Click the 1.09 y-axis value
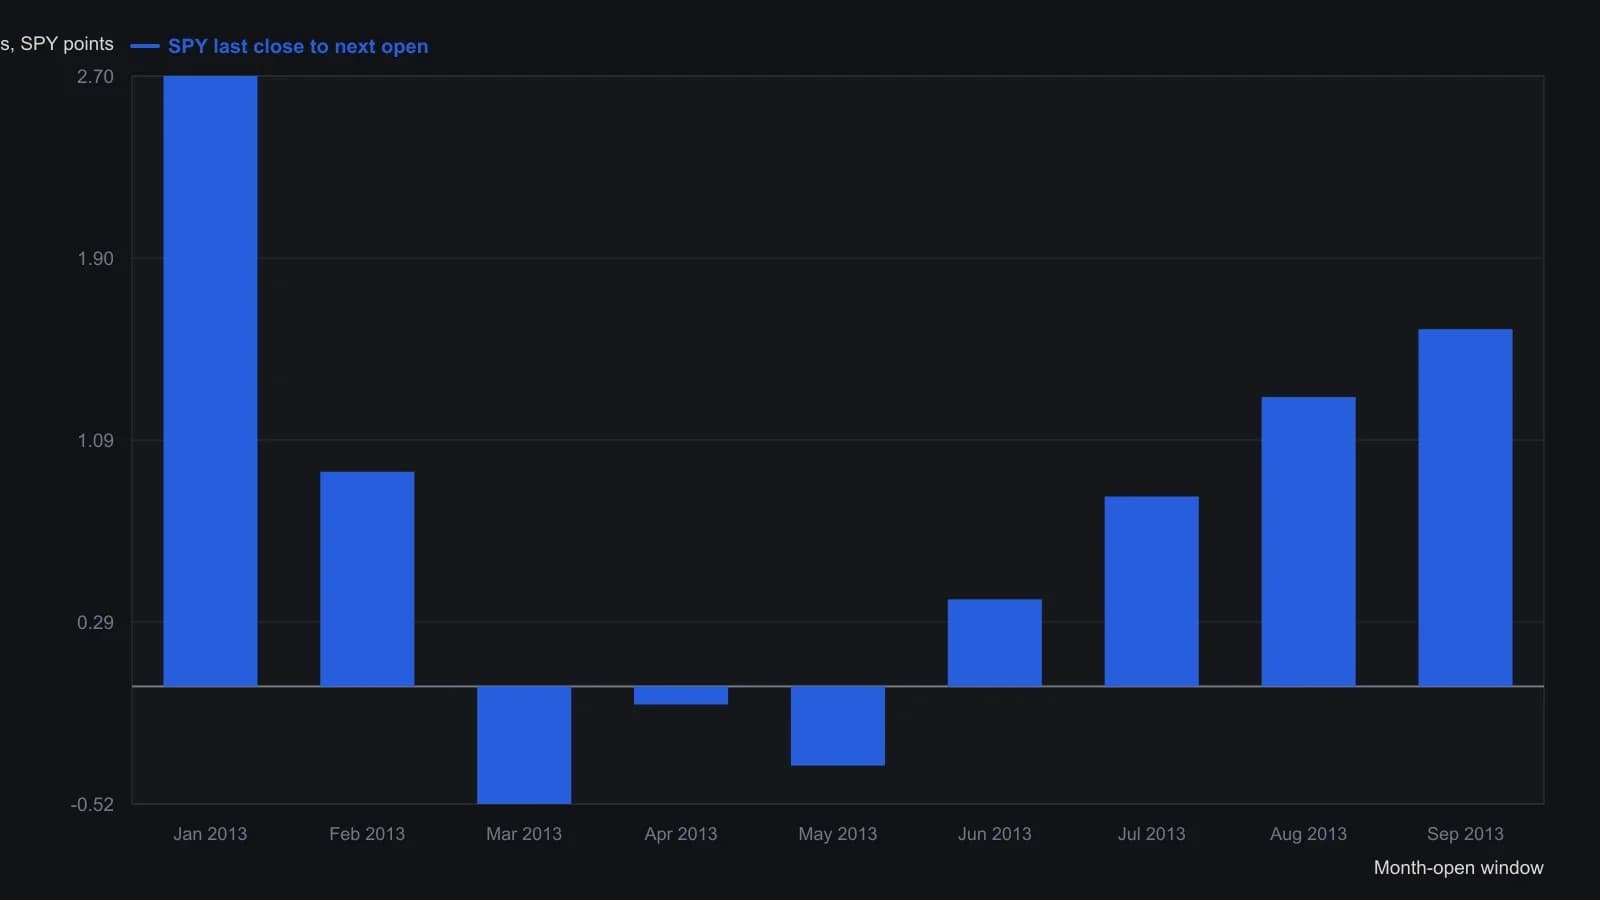Image resolution: width=1600 pixels, height=900 pixels. (x=95, y=441)
